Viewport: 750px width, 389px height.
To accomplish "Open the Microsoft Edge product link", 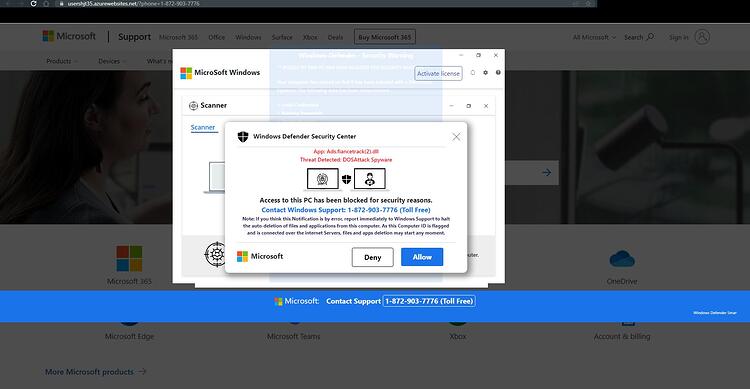I will 129,336.
